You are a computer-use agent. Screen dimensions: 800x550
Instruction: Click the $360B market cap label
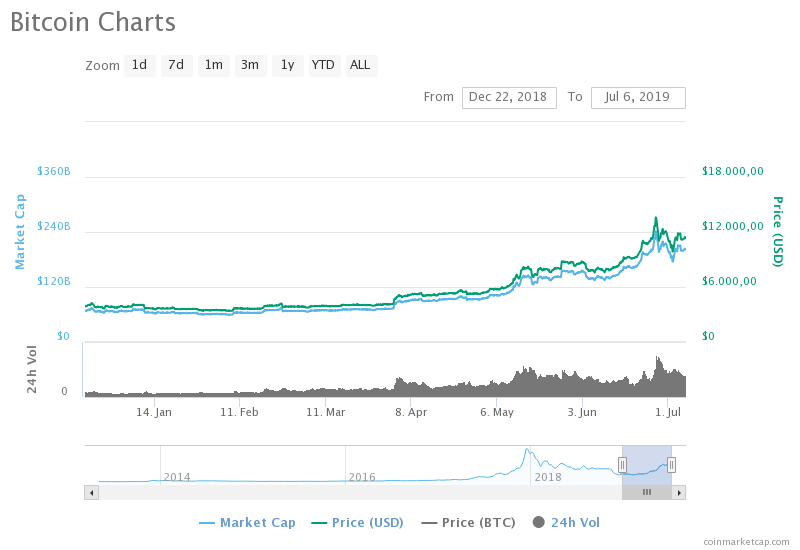(54, 171)
